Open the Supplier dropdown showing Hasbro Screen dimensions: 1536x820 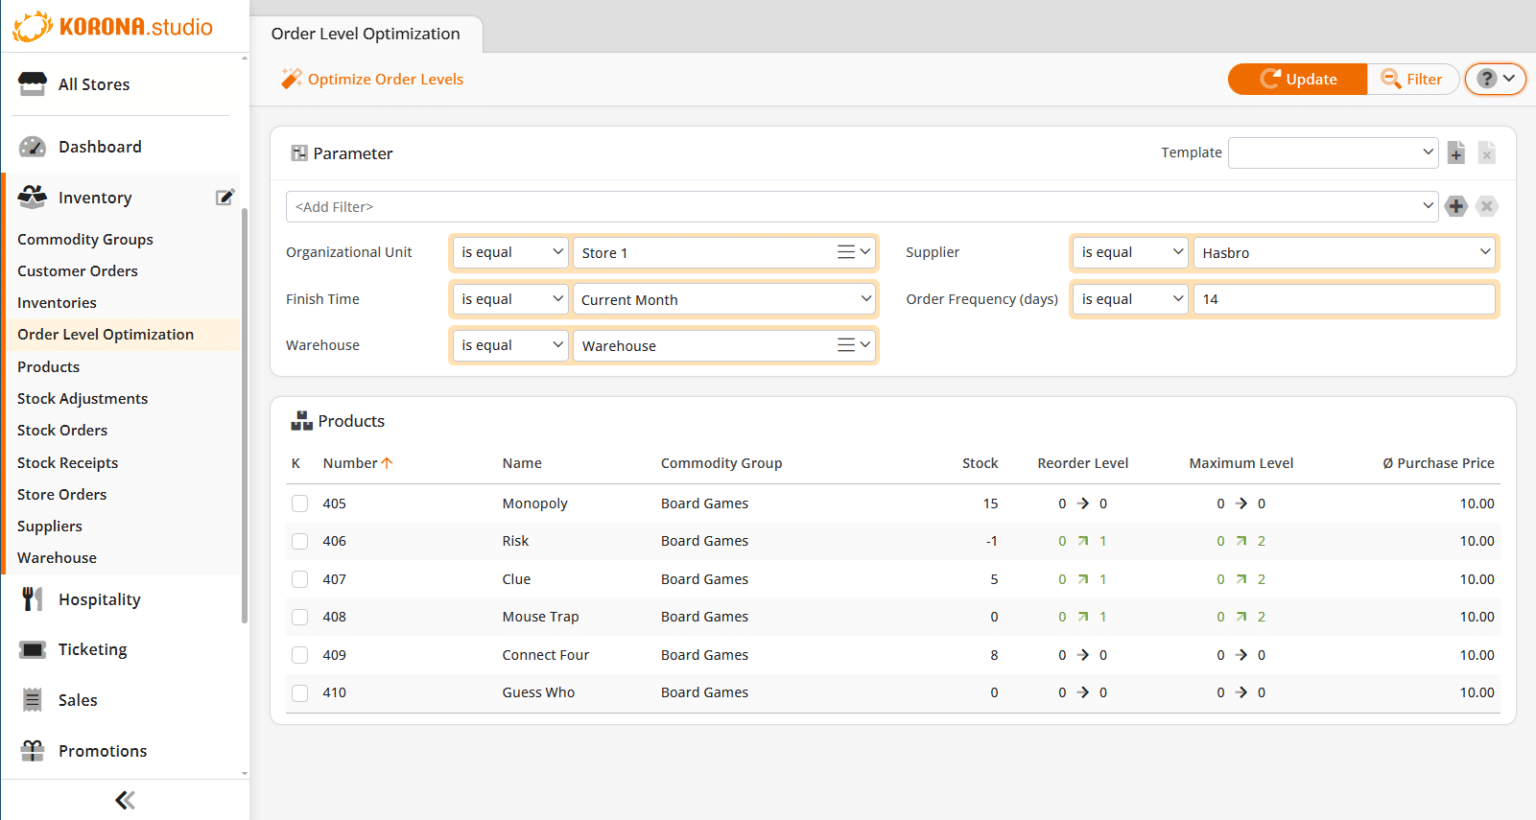[1344, 252]
